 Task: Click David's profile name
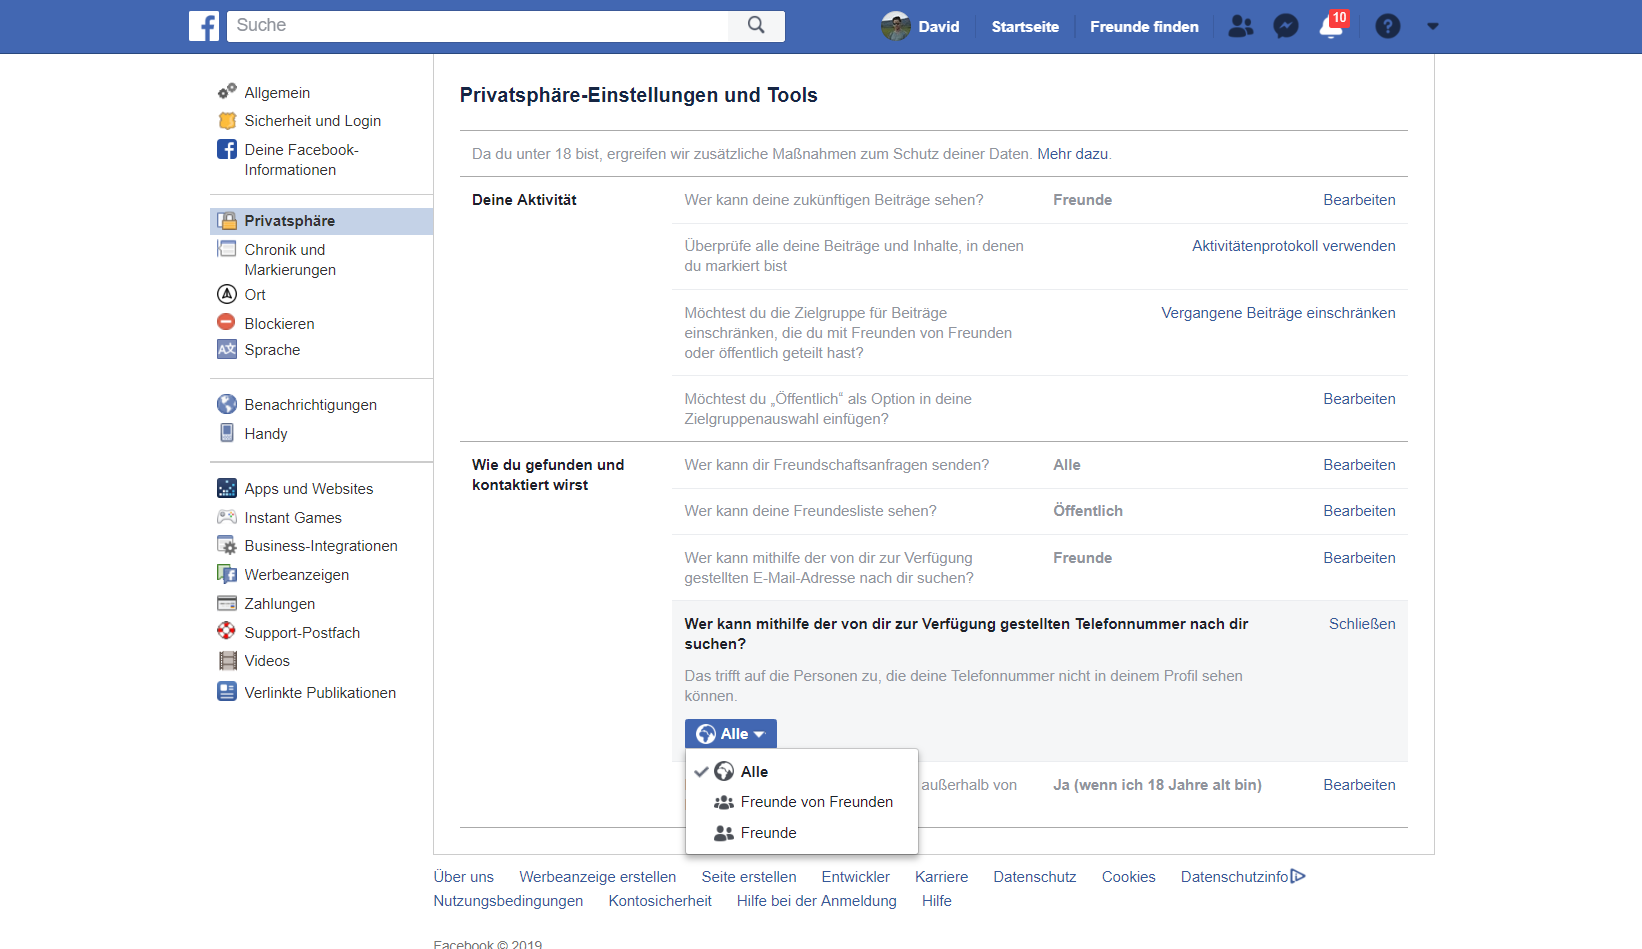pos(939,27)
